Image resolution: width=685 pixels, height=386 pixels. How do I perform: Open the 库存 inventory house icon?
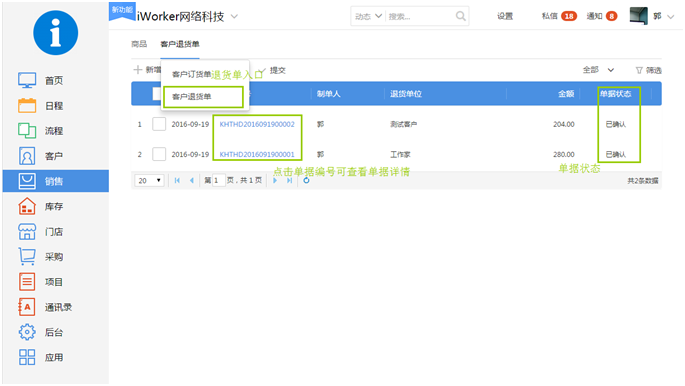[27, 206]
